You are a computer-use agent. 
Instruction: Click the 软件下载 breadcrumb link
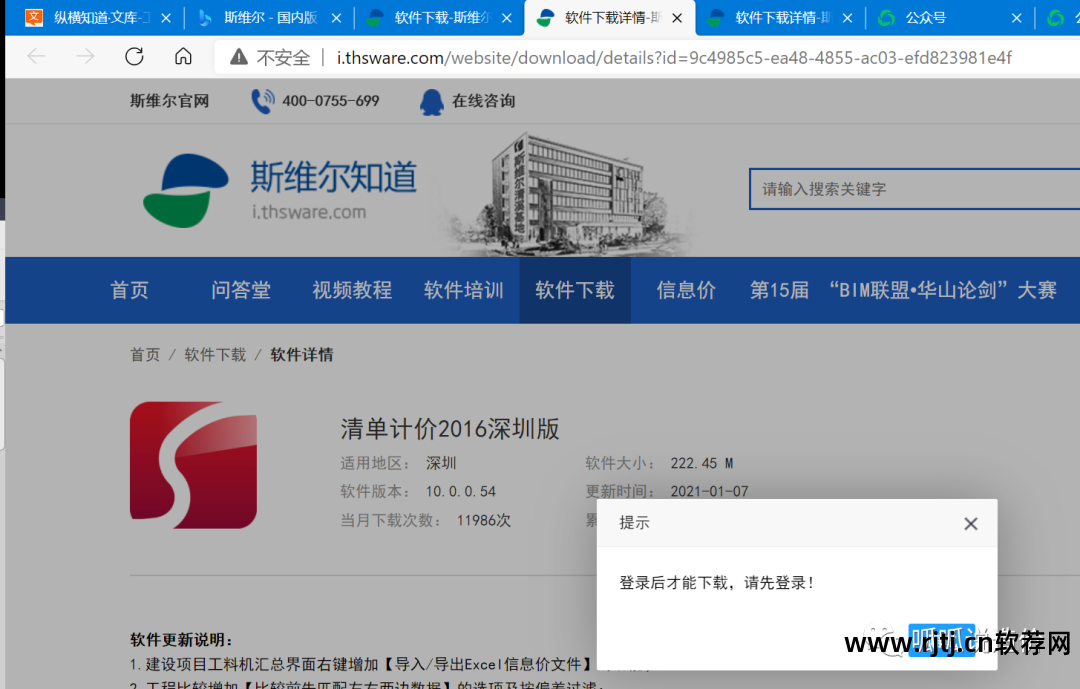pyautogui.click(x=215, y=355)
